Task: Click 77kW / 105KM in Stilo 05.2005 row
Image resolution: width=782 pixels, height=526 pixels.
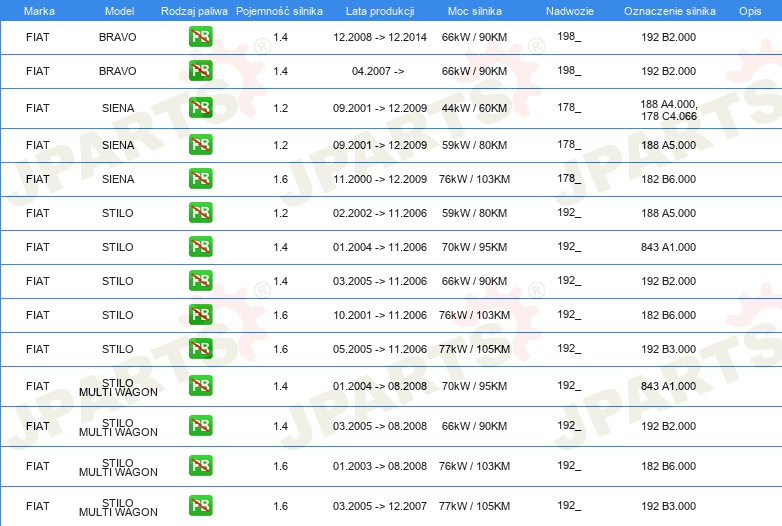Action: coord(474,349)
